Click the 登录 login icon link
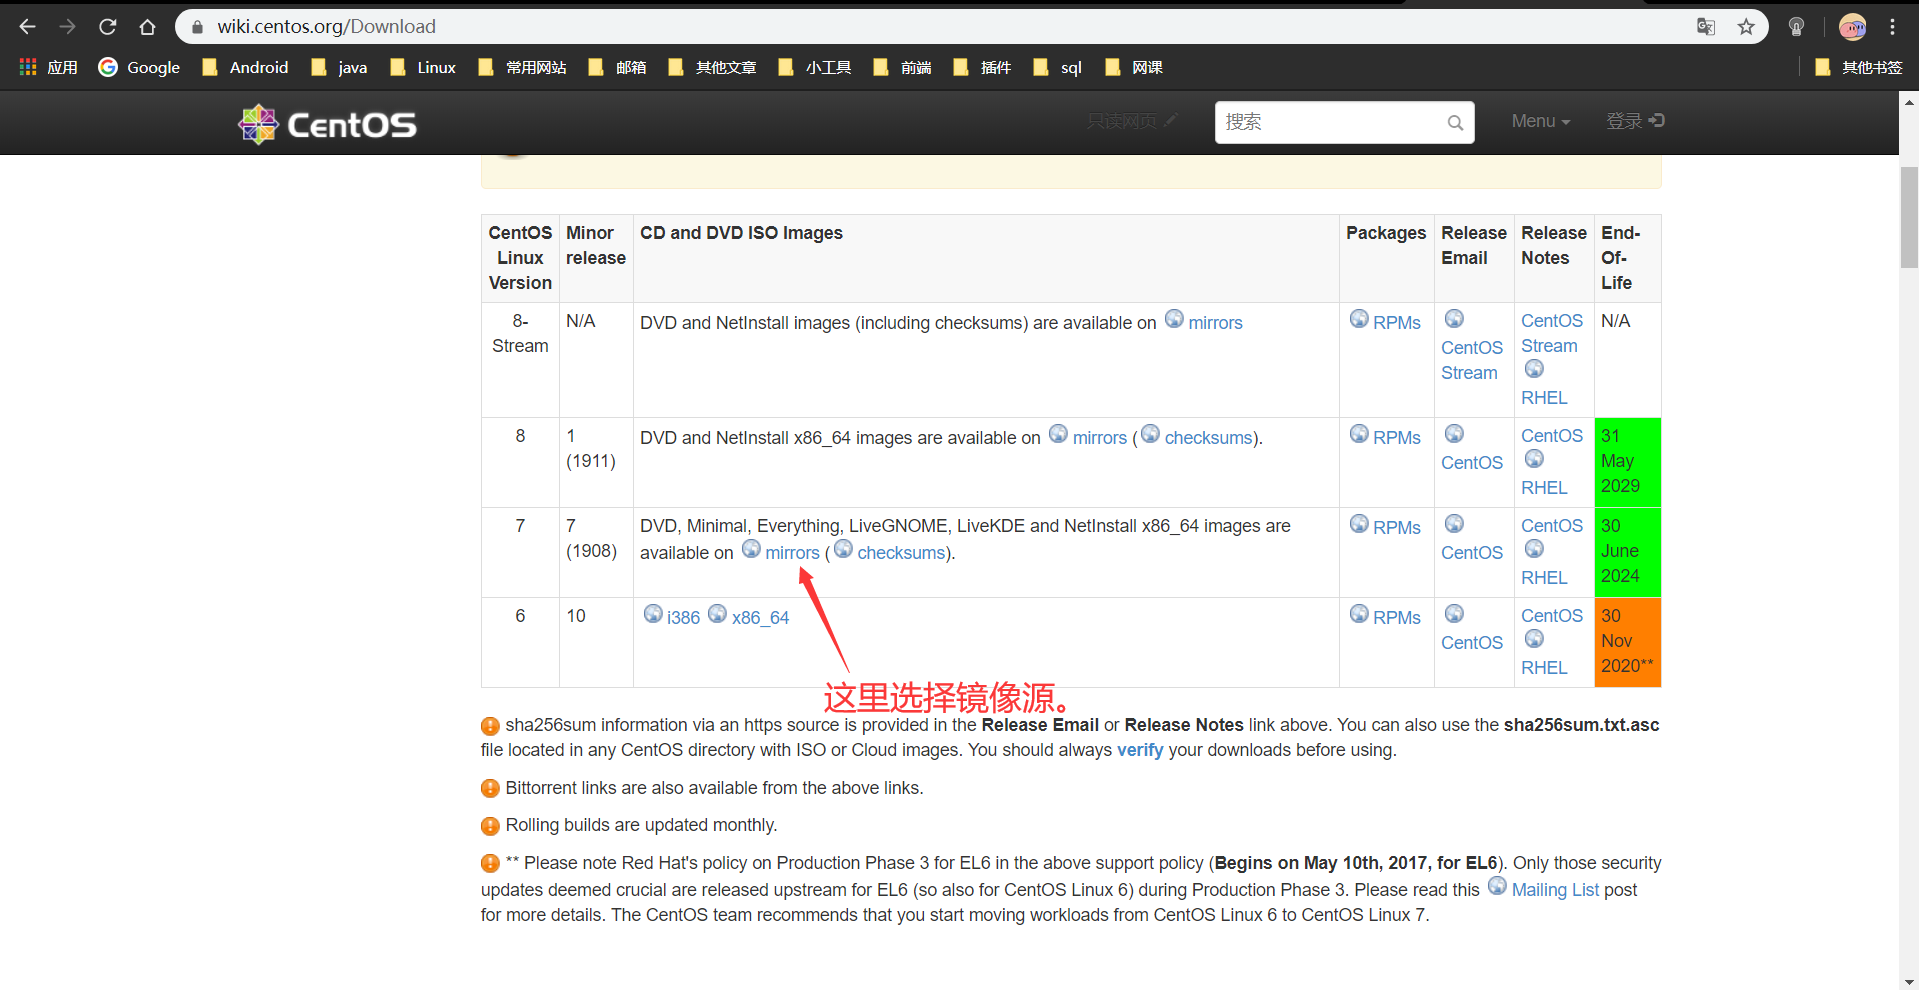Viewport: 1919px width, 990px height. pyautogui.click(x=1635, y=121)
